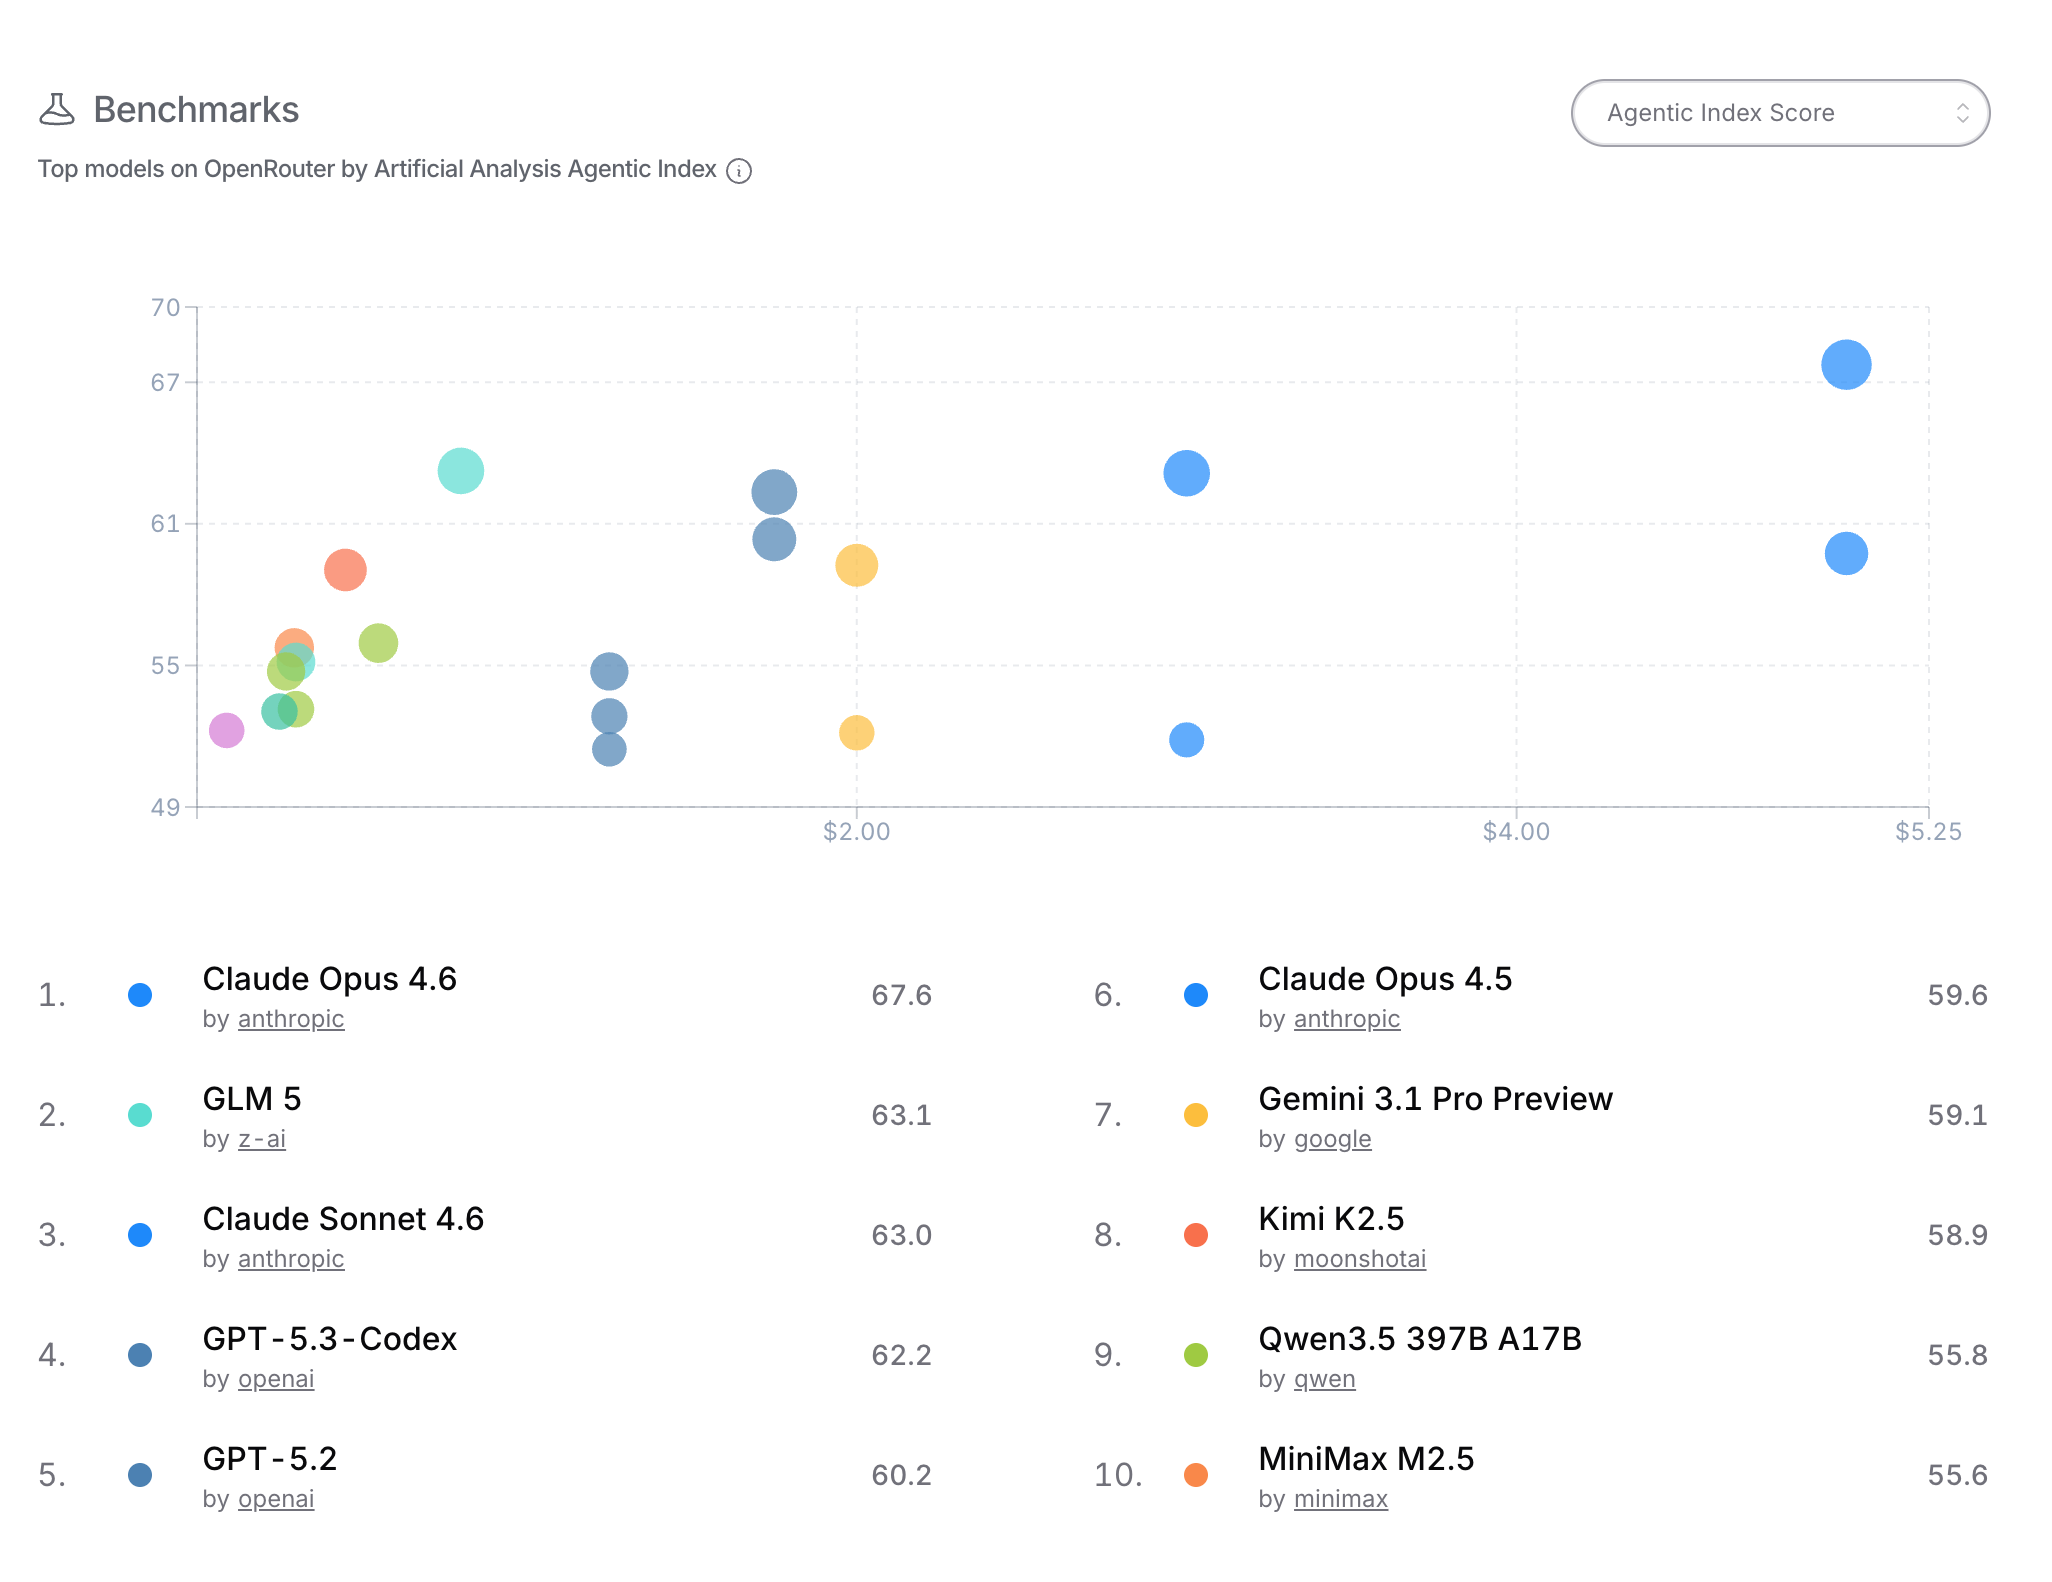2052x1582 pixels.
Task: Open the openai link under GPT-5.3-Codex
Action: [x=275, y=1378]
